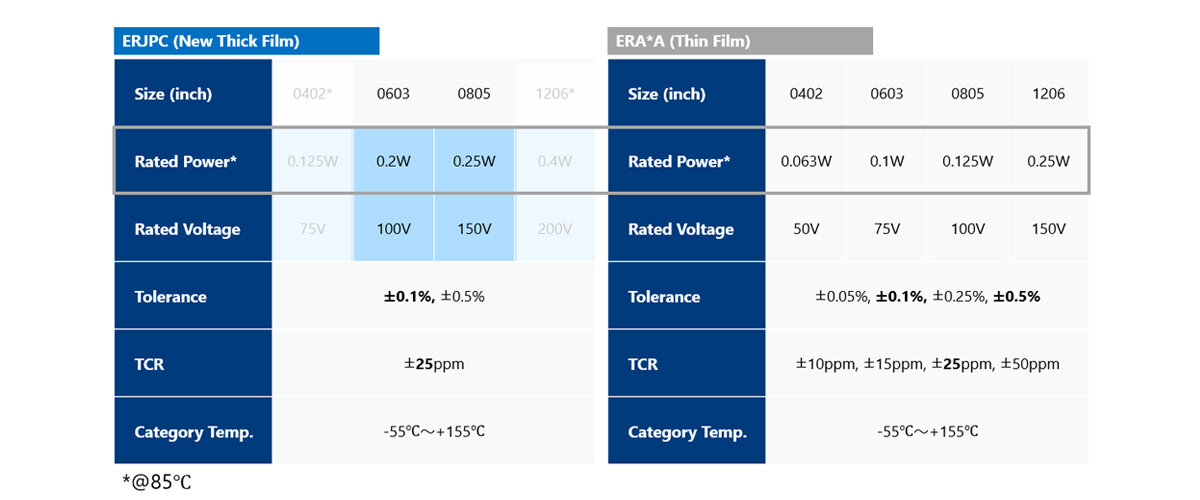Click the greyed-out 0.4W power cell
1200x500 pixels.
(x=555, y=161)
